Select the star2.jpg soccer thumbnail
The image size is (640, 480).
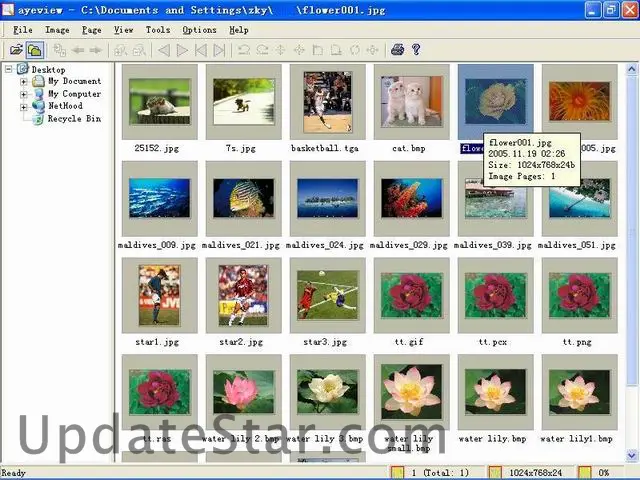click(243, 296)
